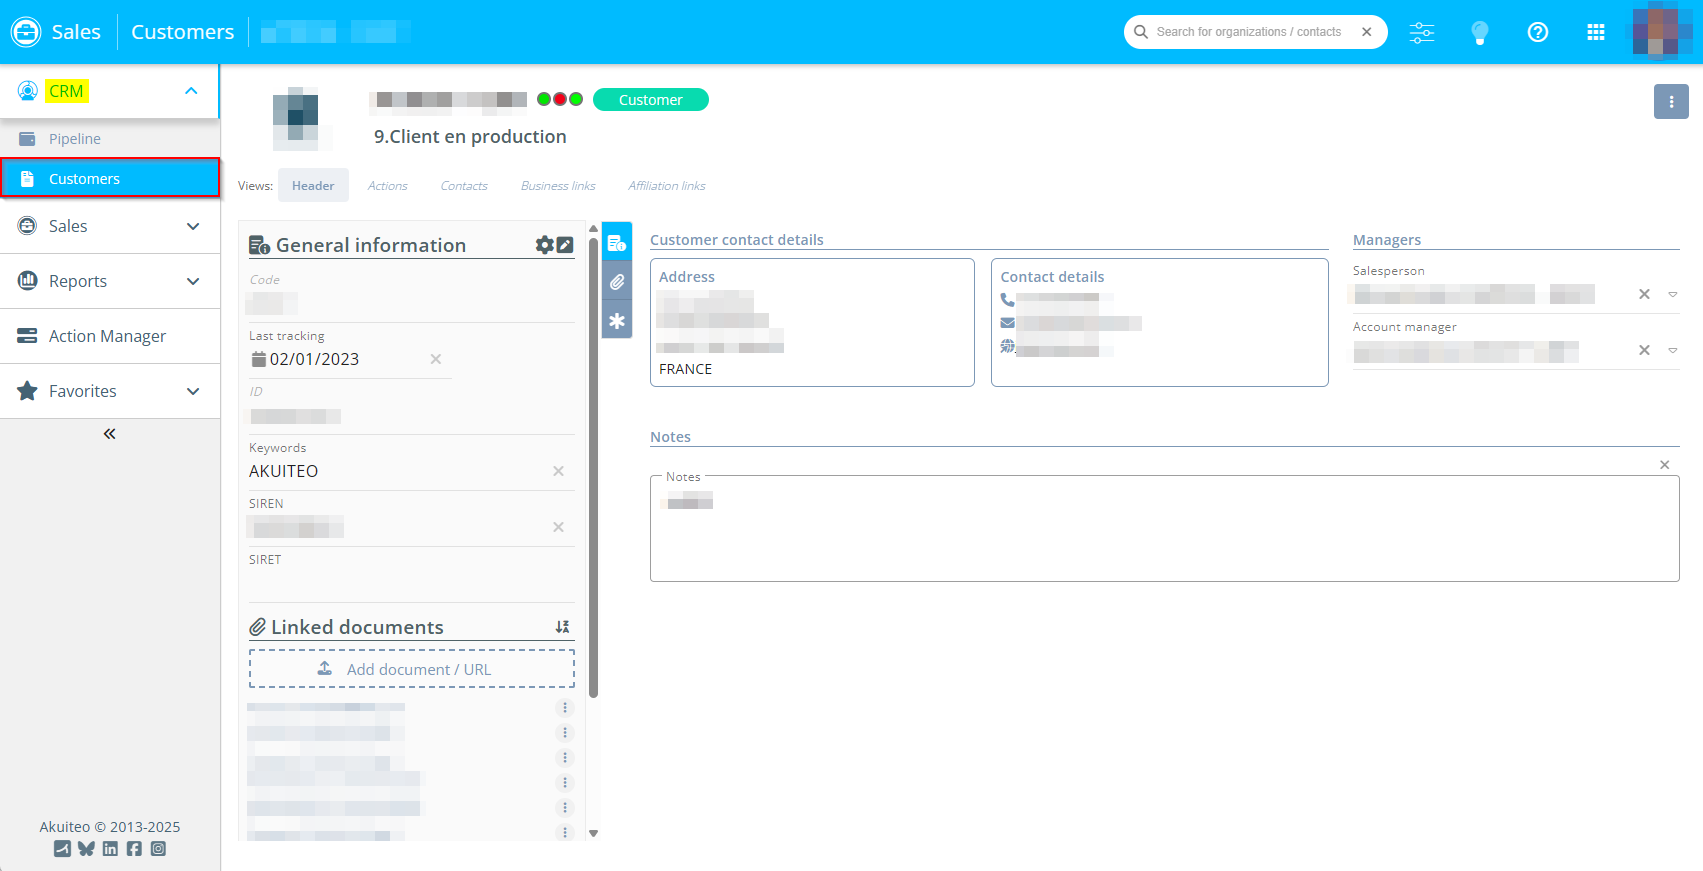1703x871 pixels.
Task: Click General information gear settings icon
Action: tap(544, 245)
